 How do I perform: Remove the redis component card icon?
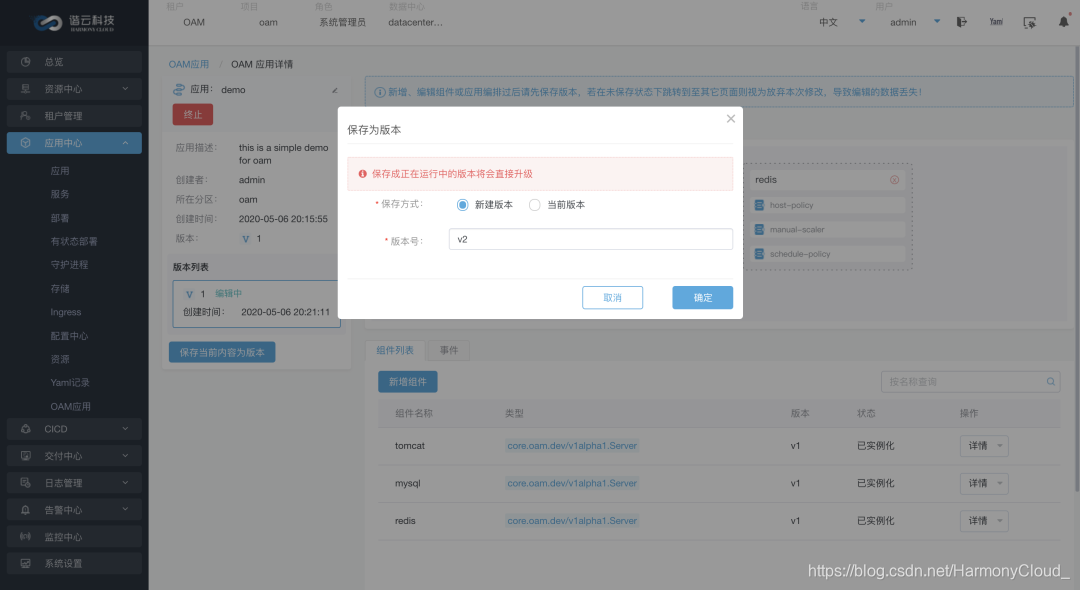coord(894,180)
